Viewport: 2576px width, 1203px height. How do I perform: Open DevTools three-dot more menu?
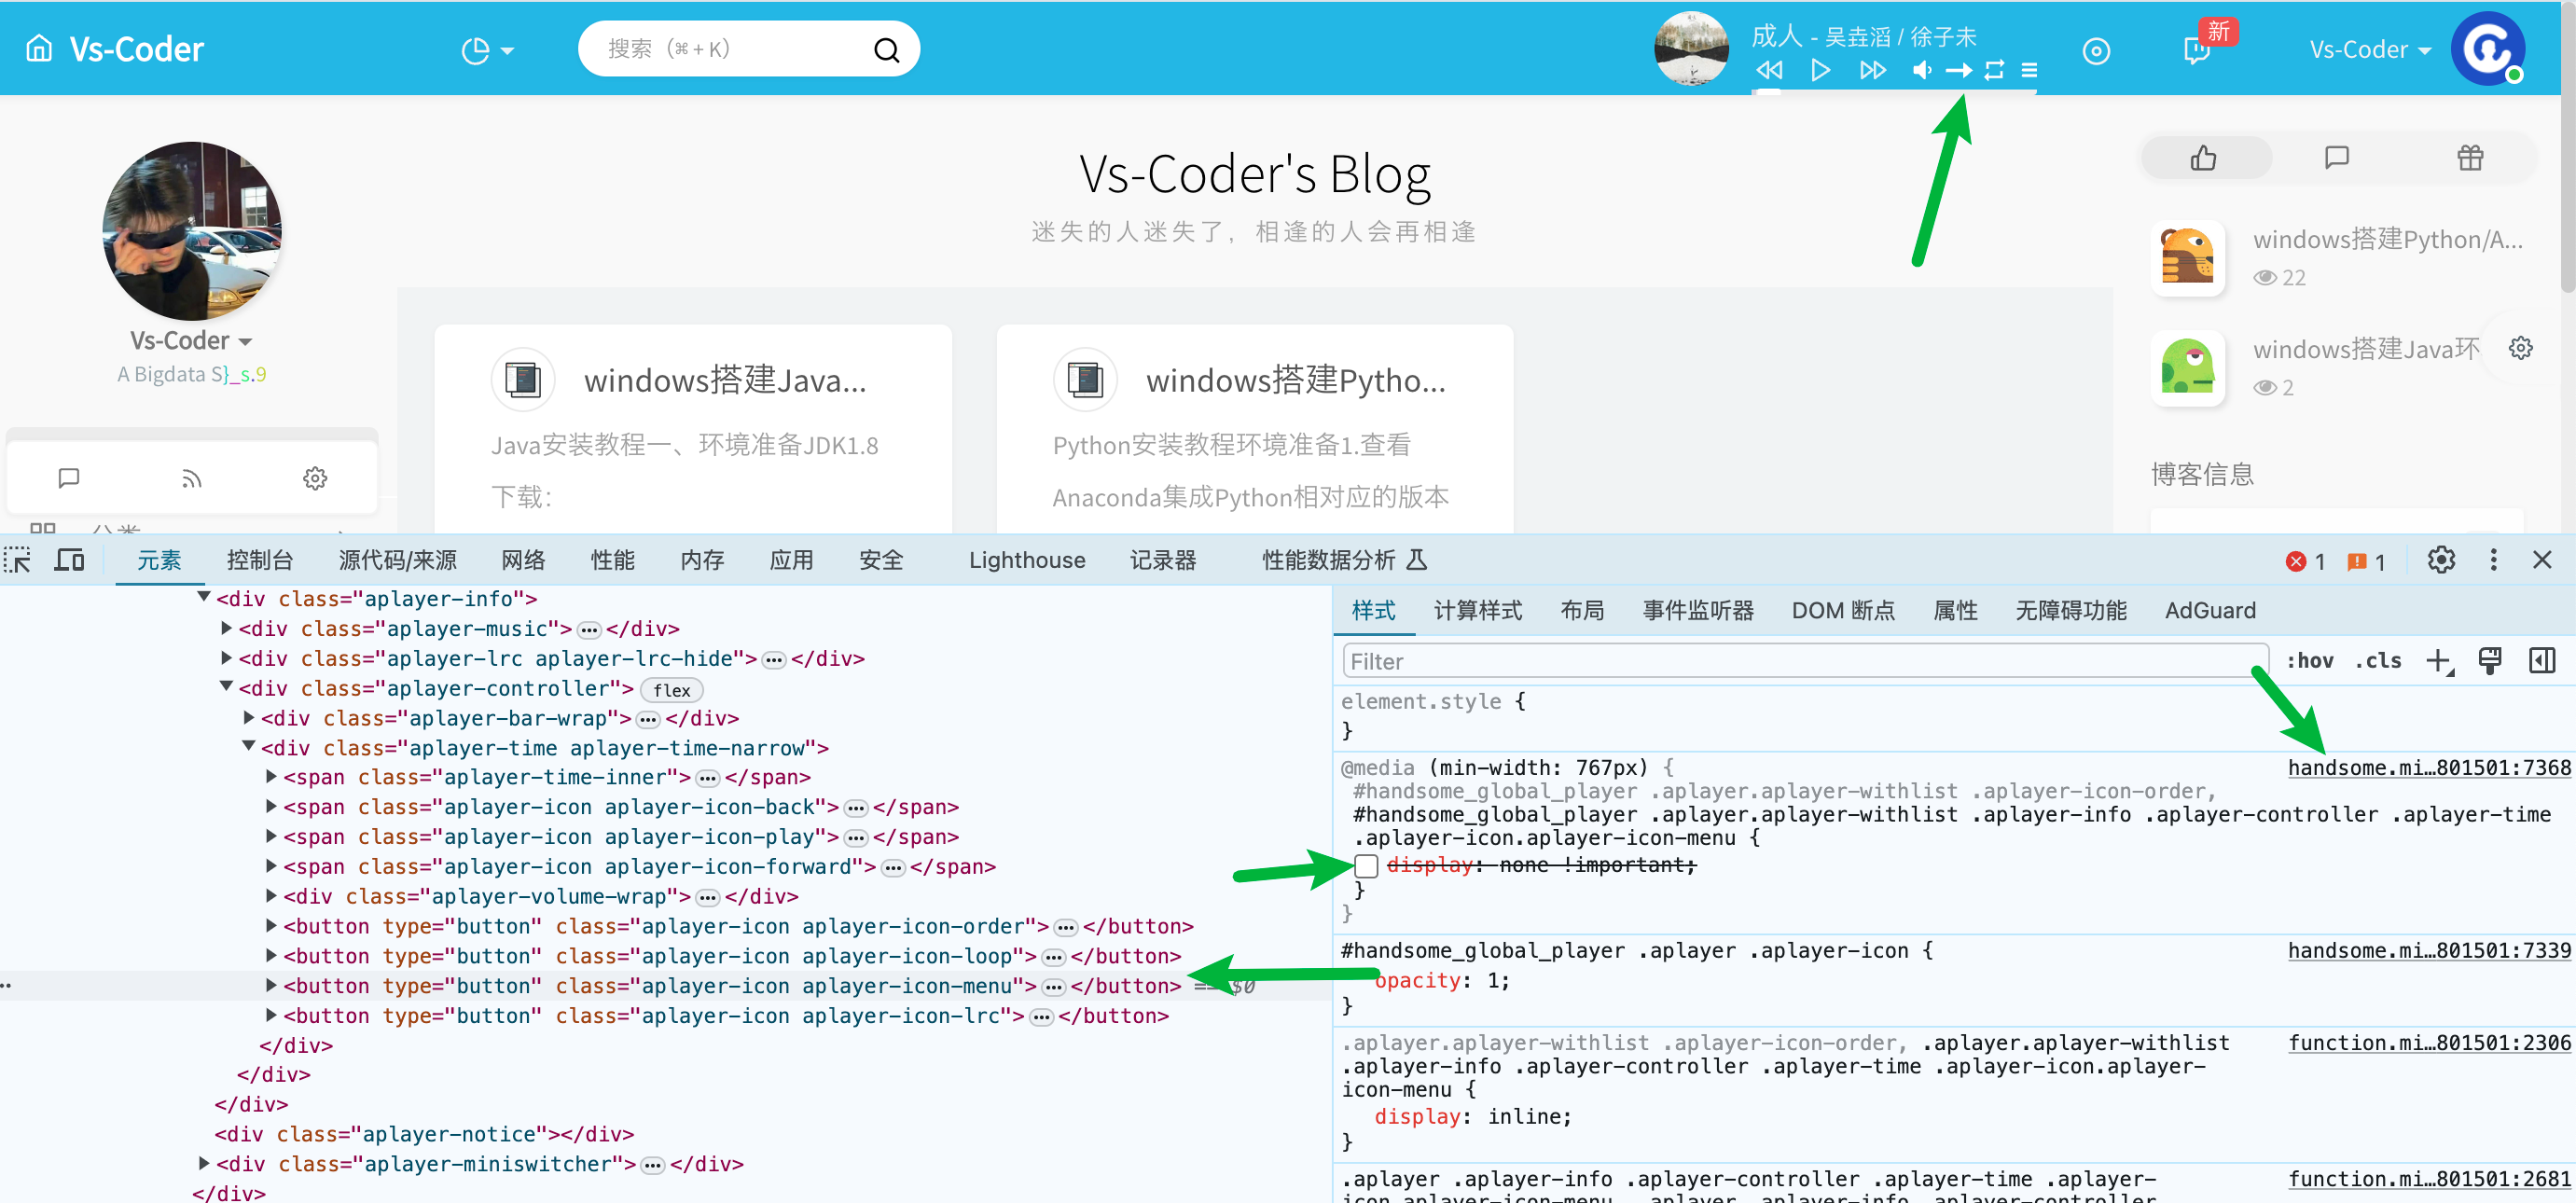point(2493,560)
